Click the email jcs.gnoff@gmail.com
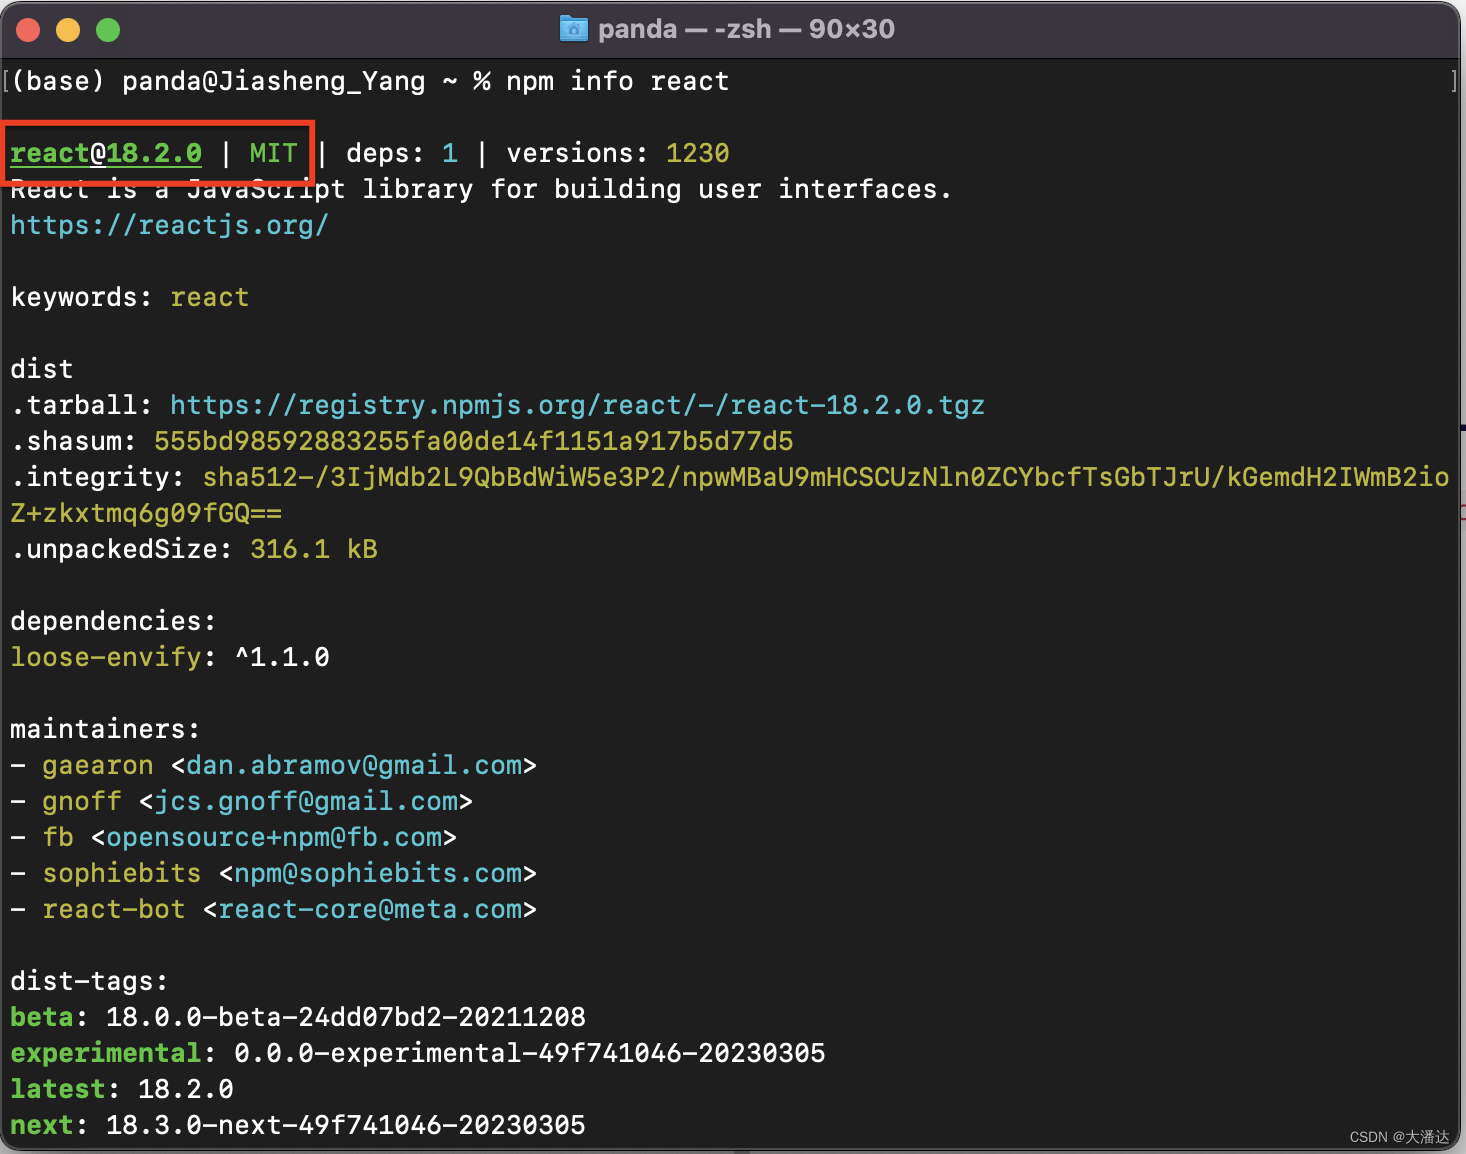Image resolution: width=1466 pixels, height=1154 pixels. pos(306,801)
